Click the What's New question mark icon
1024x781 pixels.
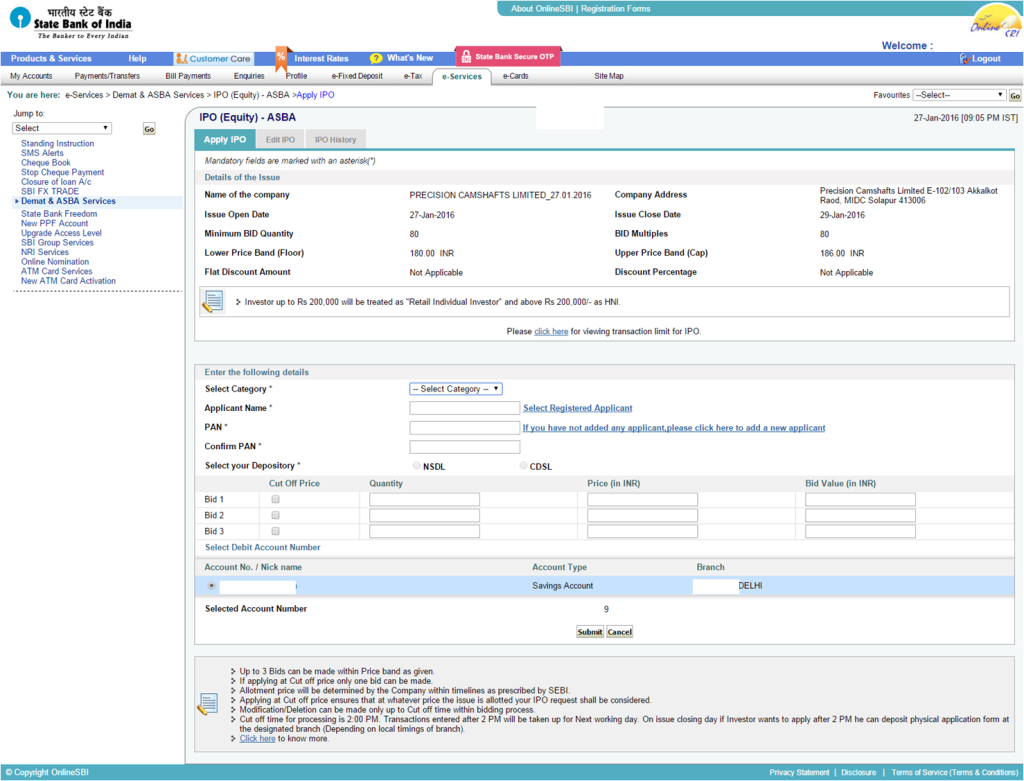pyautogui.click(x=376, y=58)
